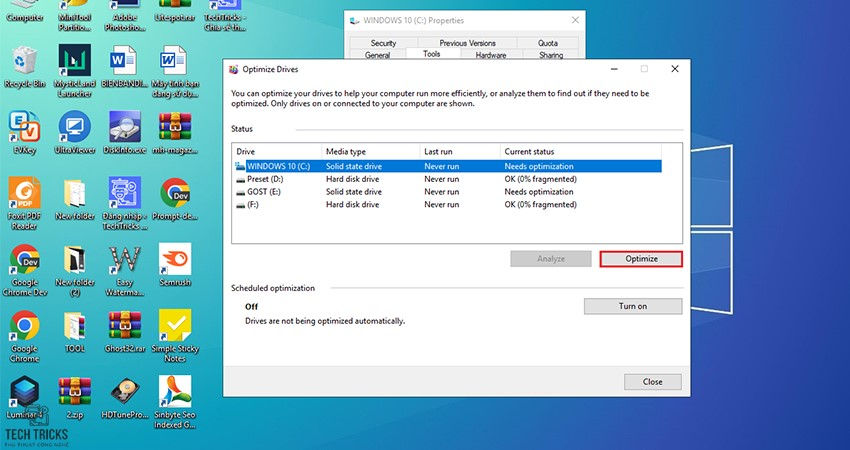Select the BIENBANDI Word document icon

(x=124, y=67)
